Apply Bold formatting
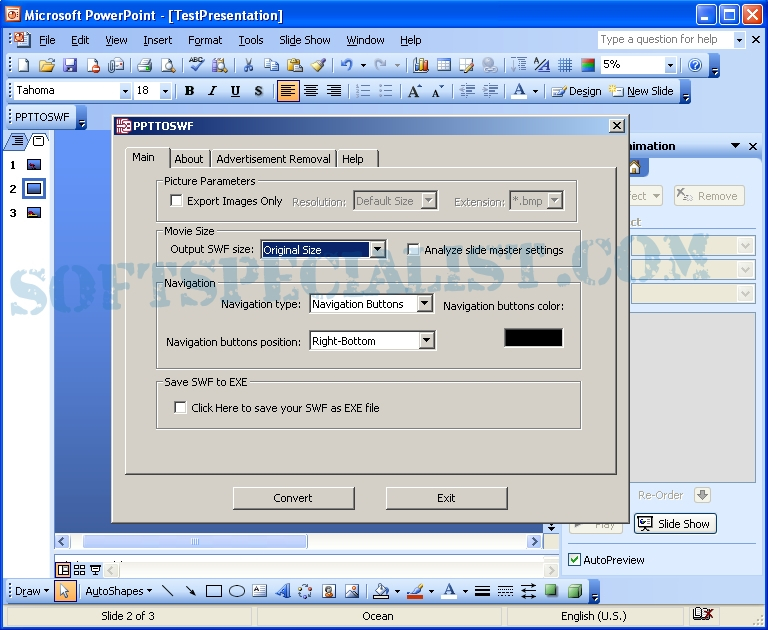Screen dimensions: 768x630 pyautogui.click(x=189, y=91)
